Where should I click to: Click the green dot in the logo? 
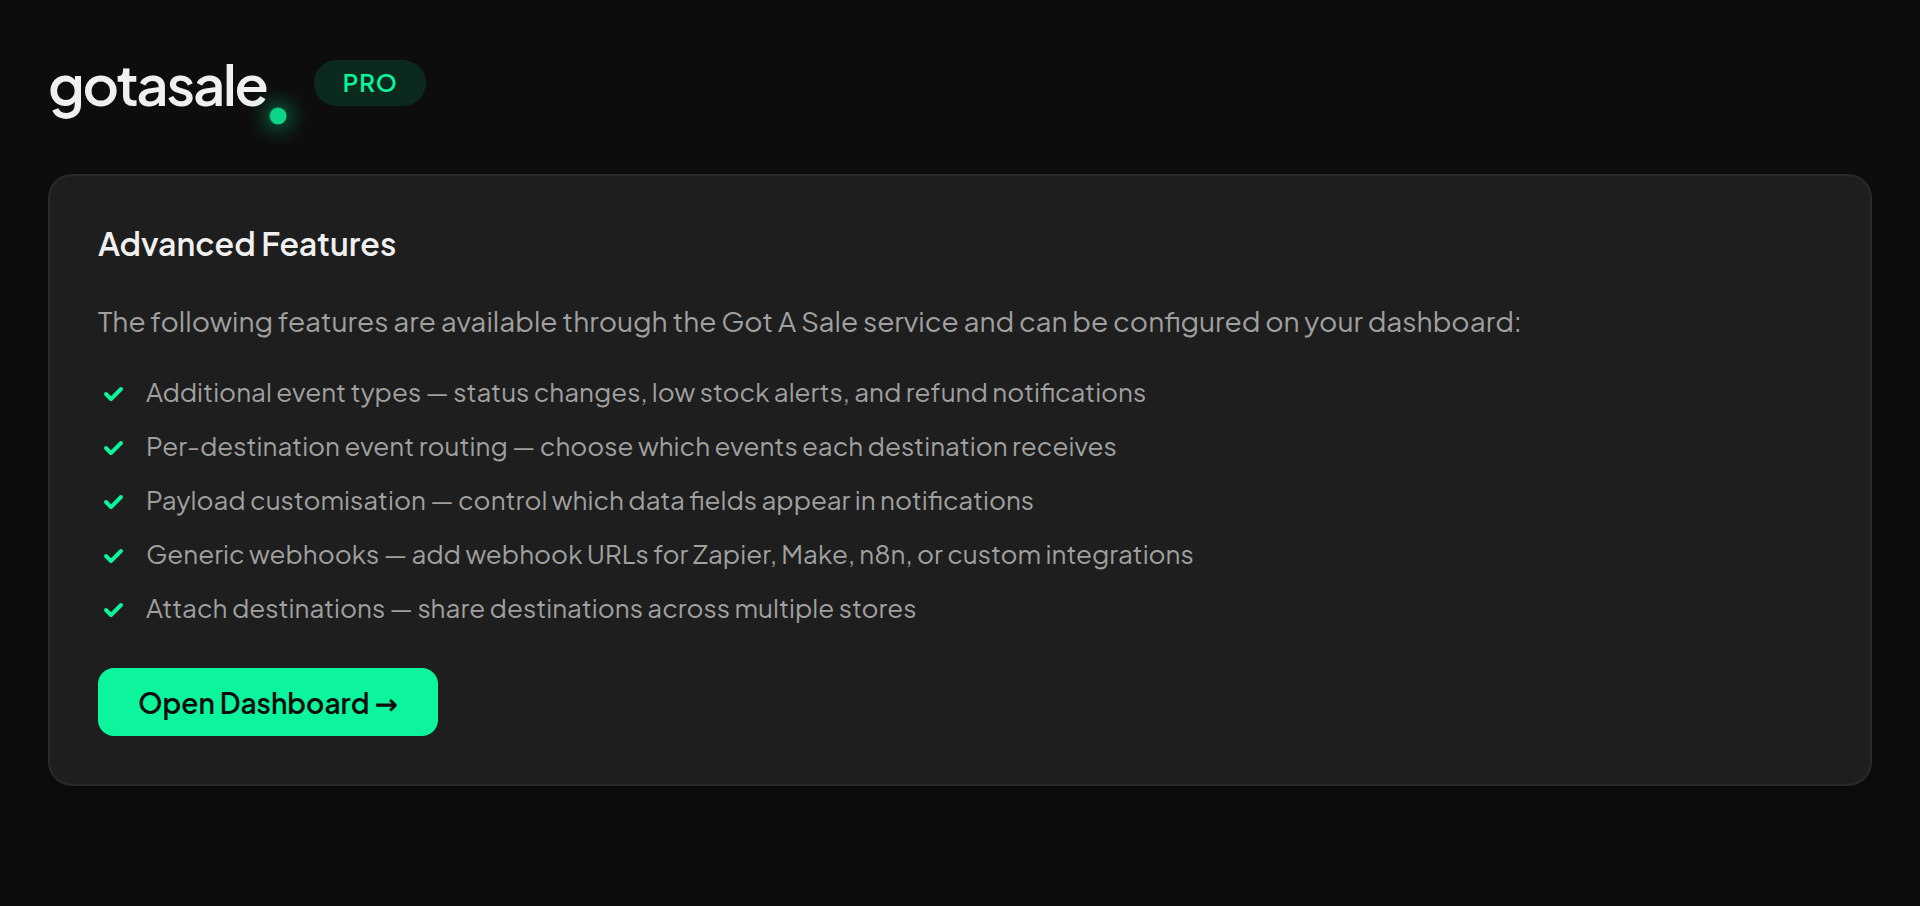pyautogui.click(x=277, y=118)
